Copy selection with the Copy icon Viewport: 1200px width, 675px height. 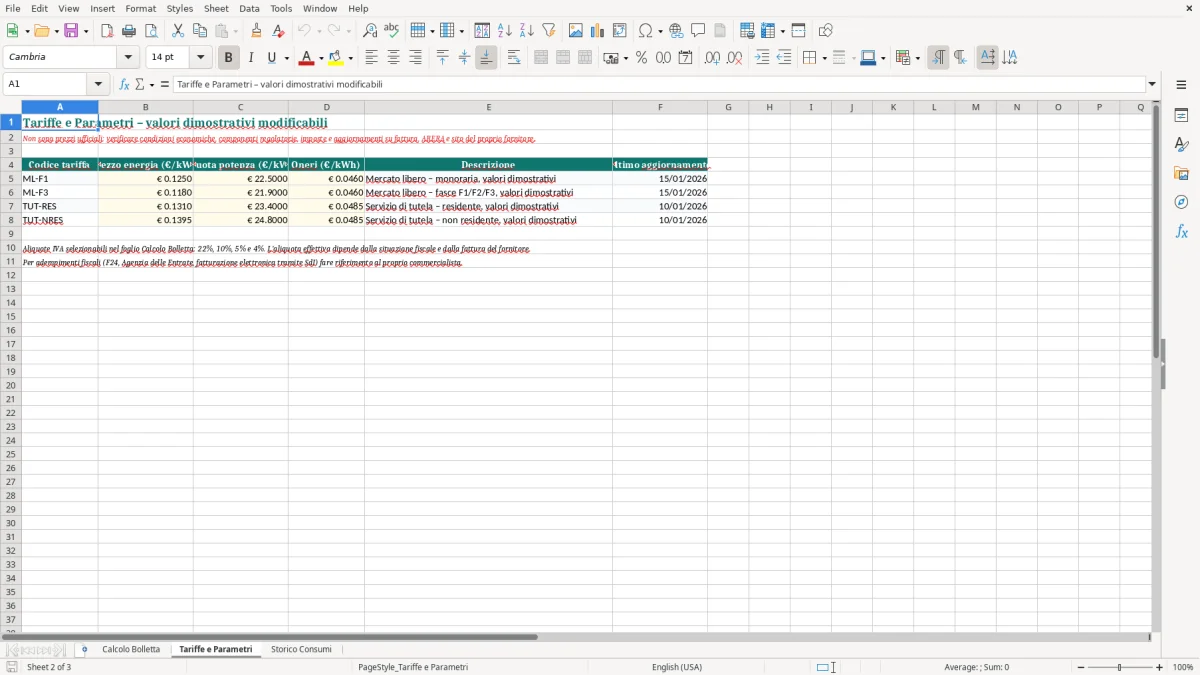tap(200, 31)
